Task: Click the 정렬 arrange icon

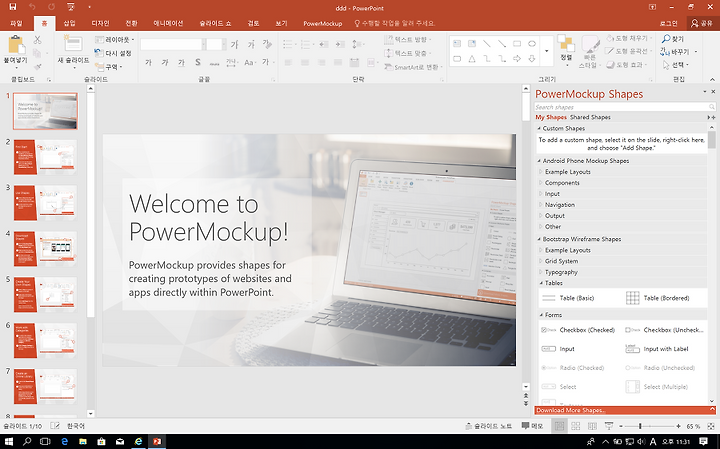Action: (566, 44)
